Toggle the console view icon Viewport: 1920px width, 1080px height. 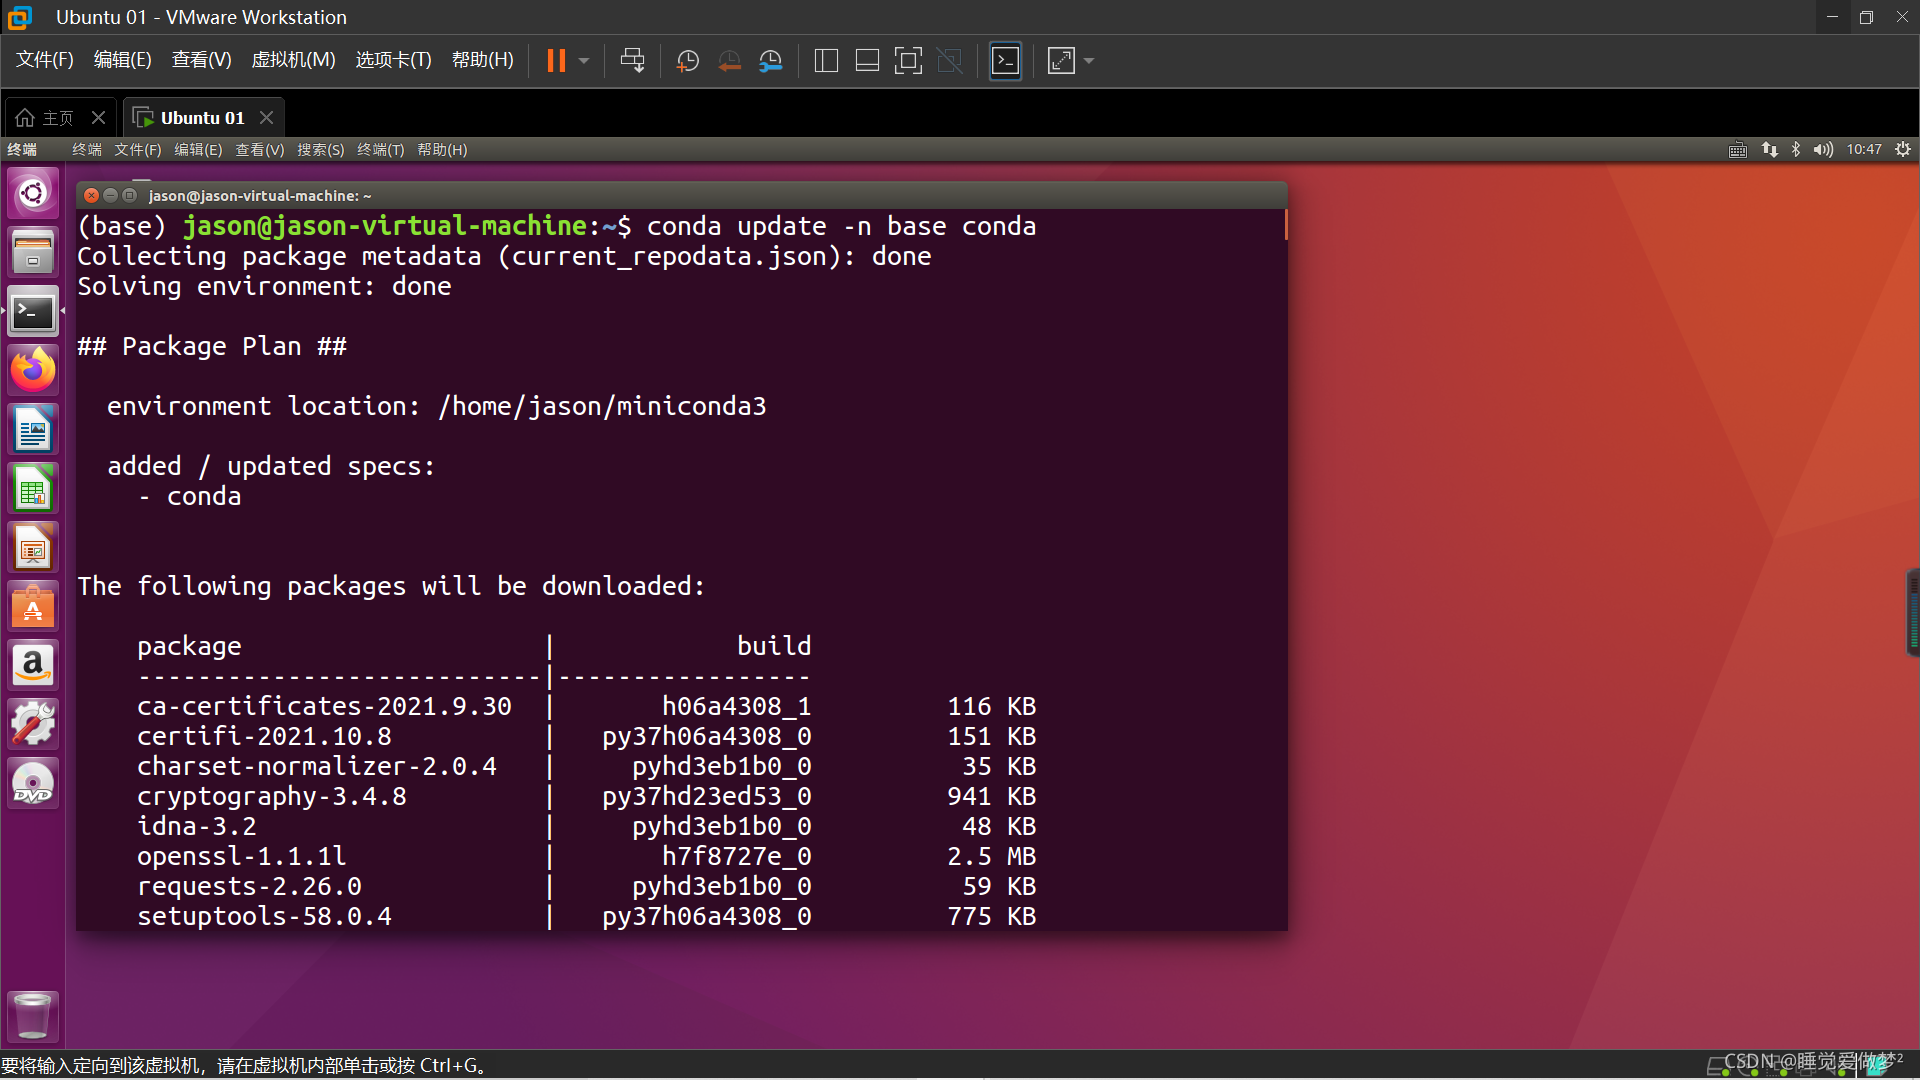coord(1005,61)
